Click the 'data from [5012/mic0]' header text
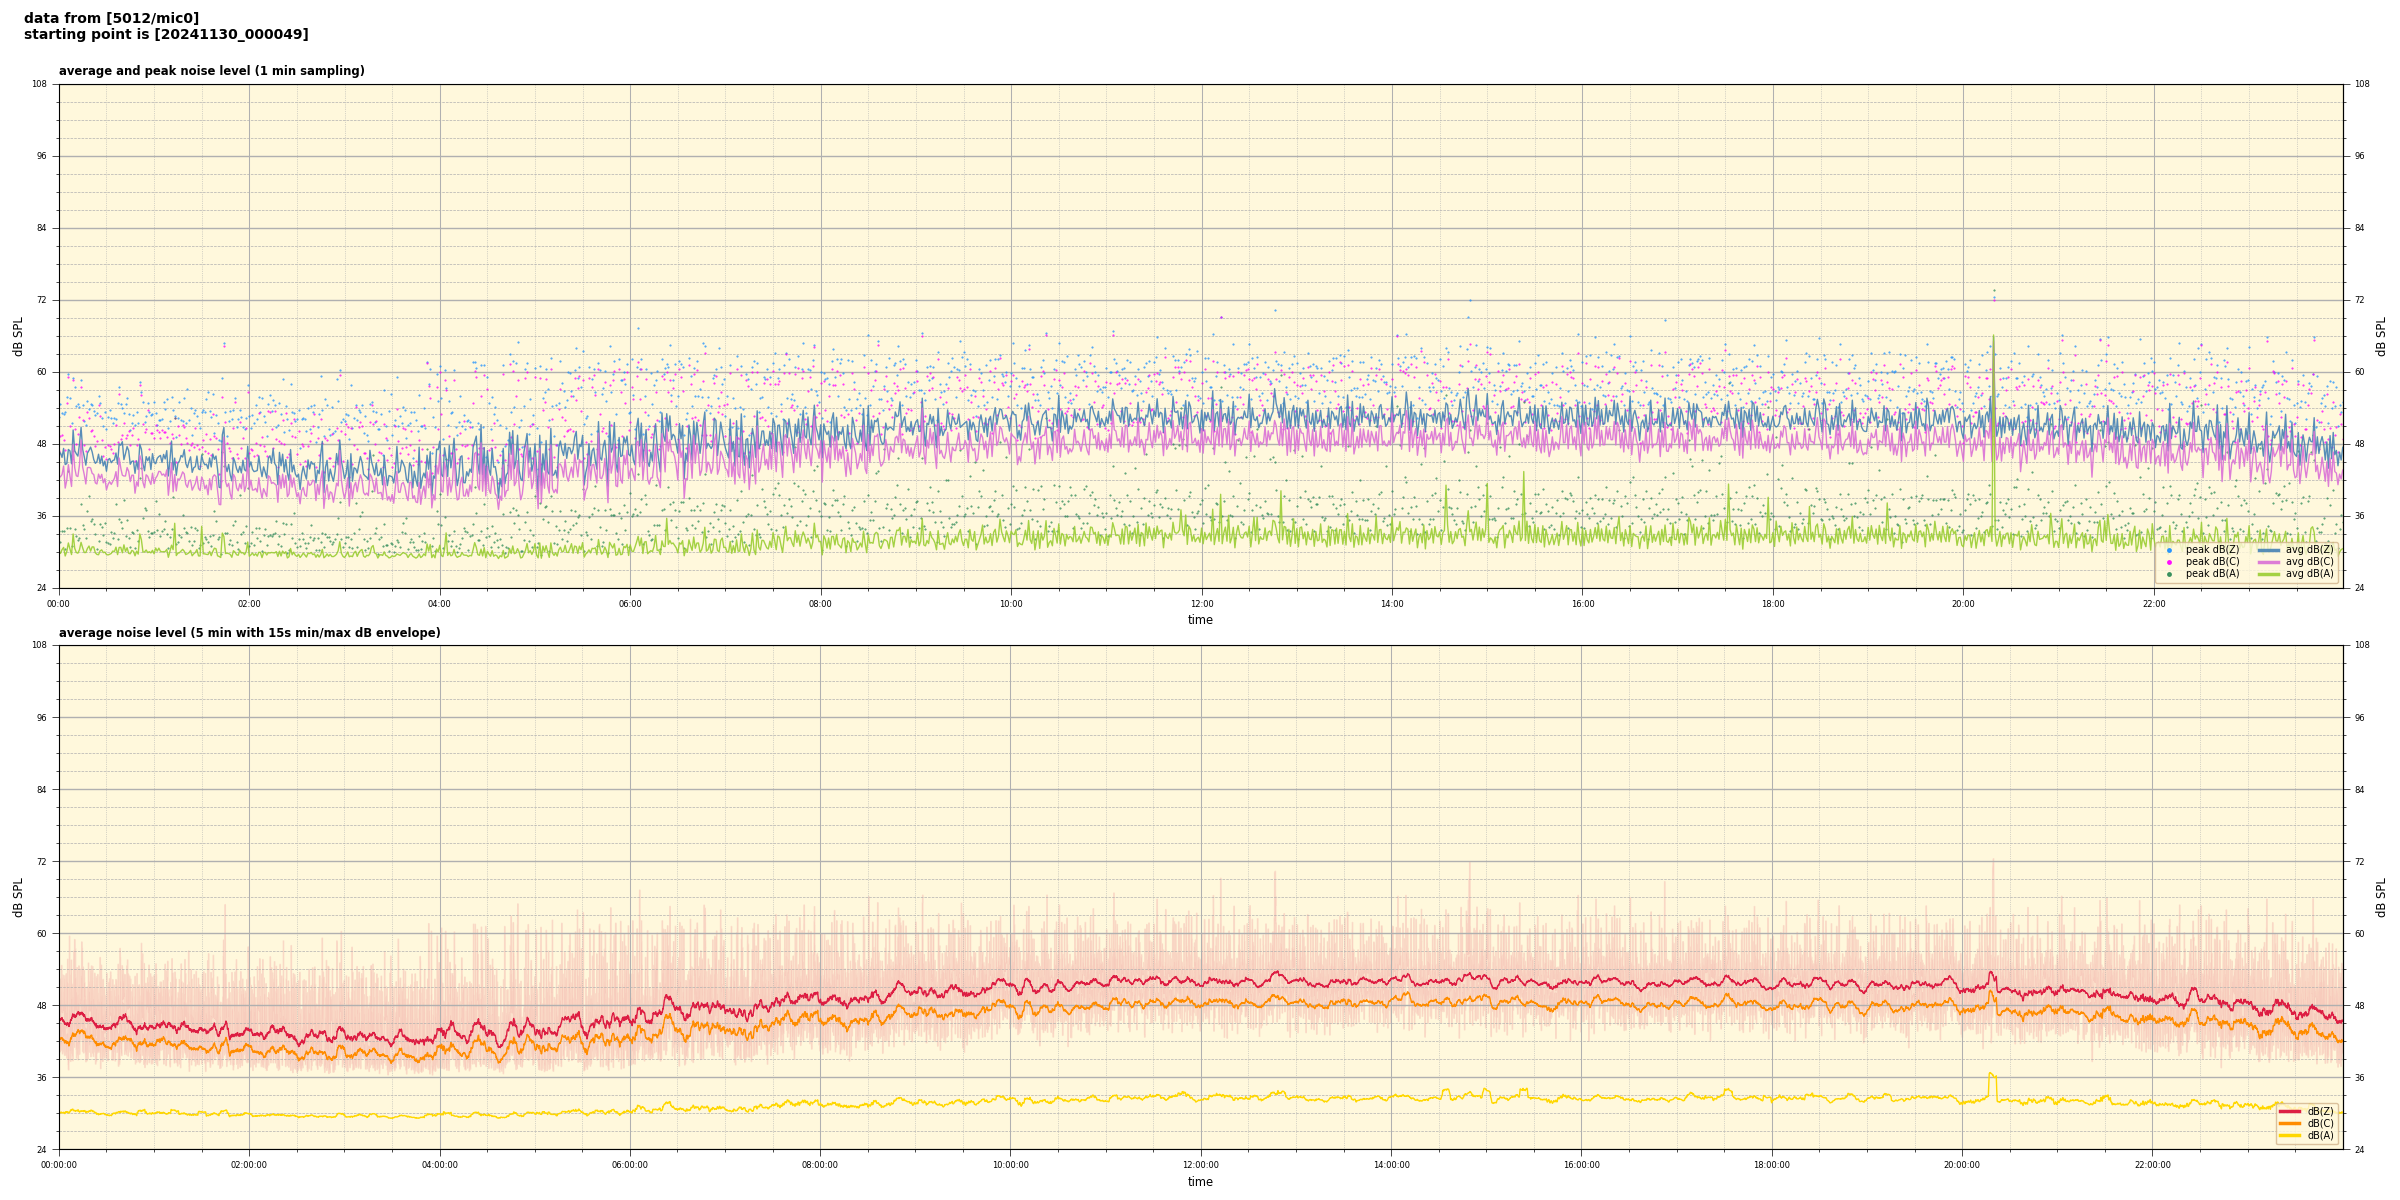 (x=111, y=18)
